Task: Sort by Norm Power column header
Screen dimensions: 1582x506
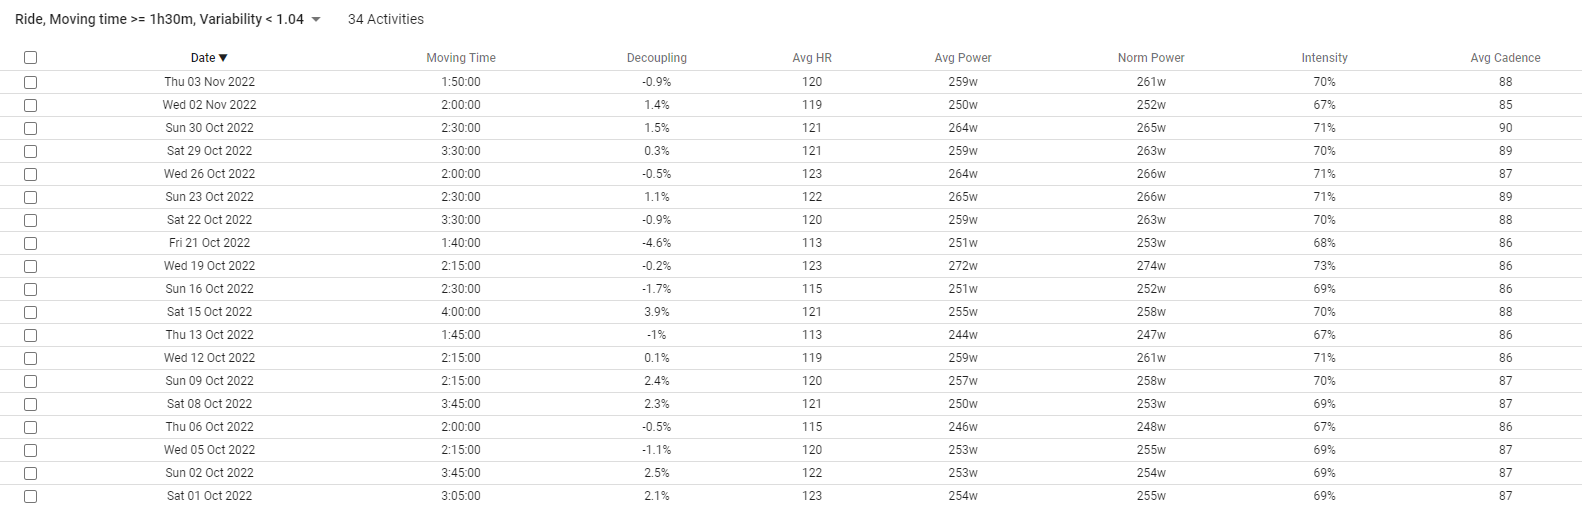Action: click(x=1151, y=58)
